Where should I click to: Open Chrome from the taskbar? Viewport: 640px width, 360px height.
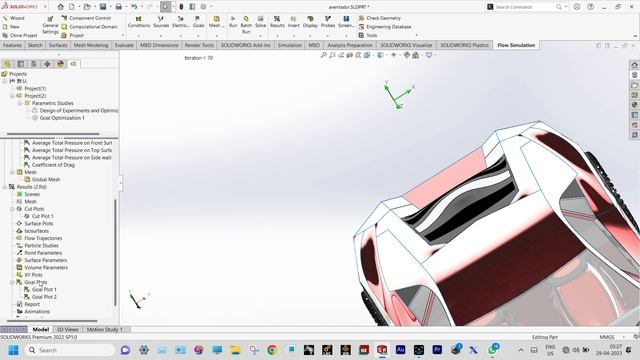coord(272,350)
